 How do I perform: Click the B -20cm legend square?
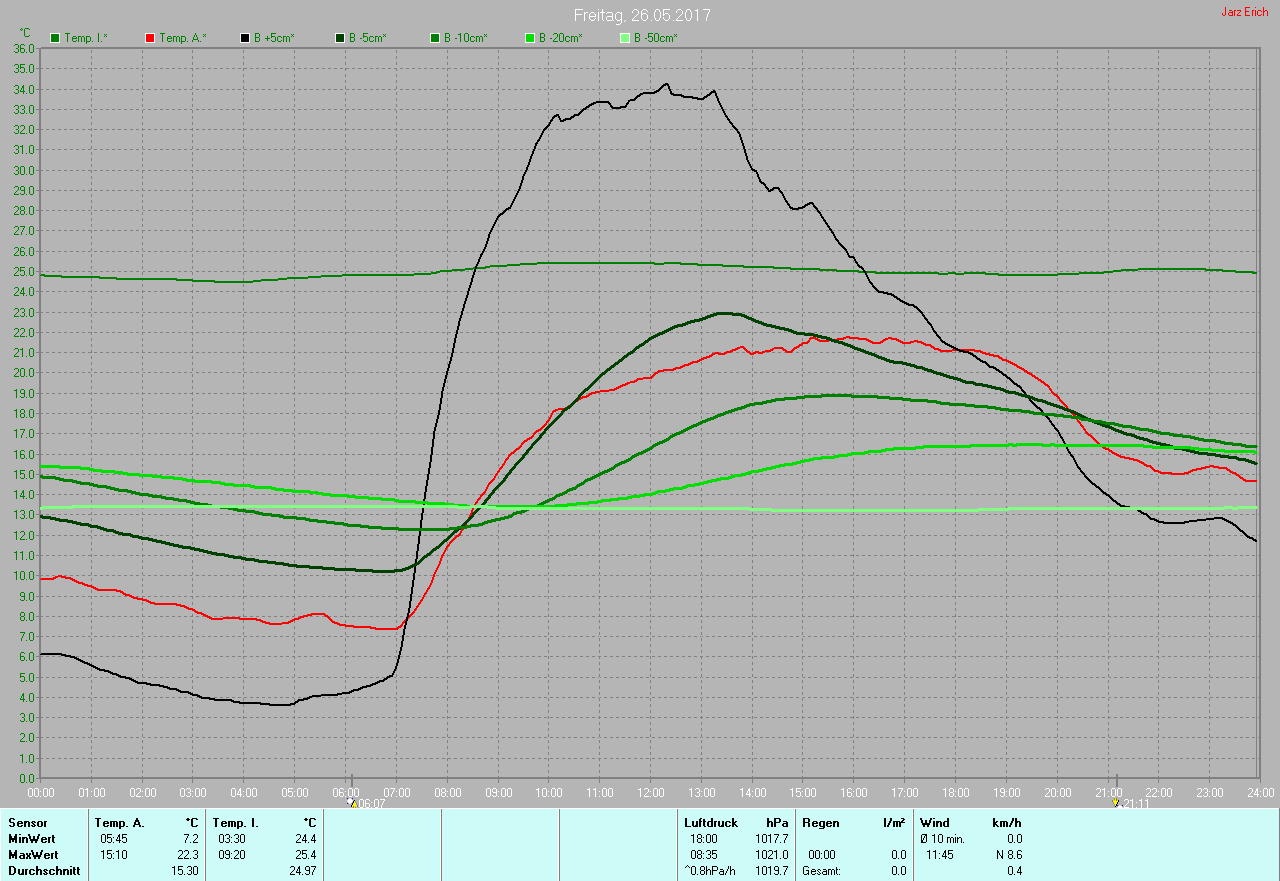tap(530, 38)
